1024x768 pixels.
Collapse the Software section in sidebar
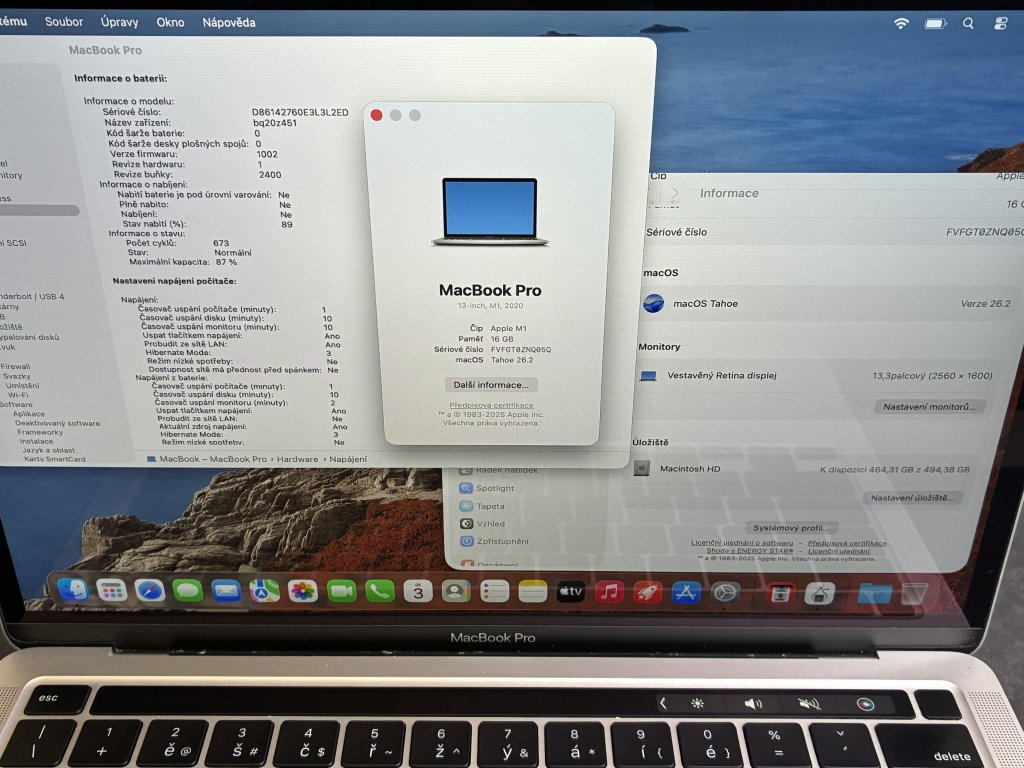pos(16,404)
